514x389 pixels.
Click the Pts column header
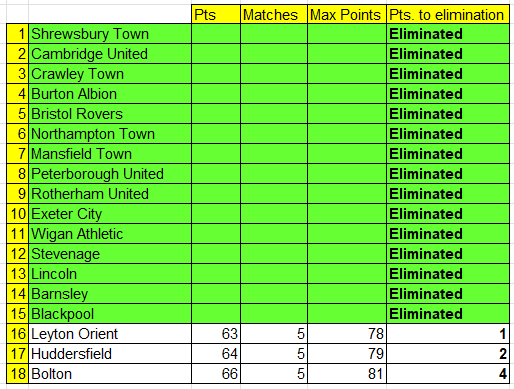click(x=216, y=14)
